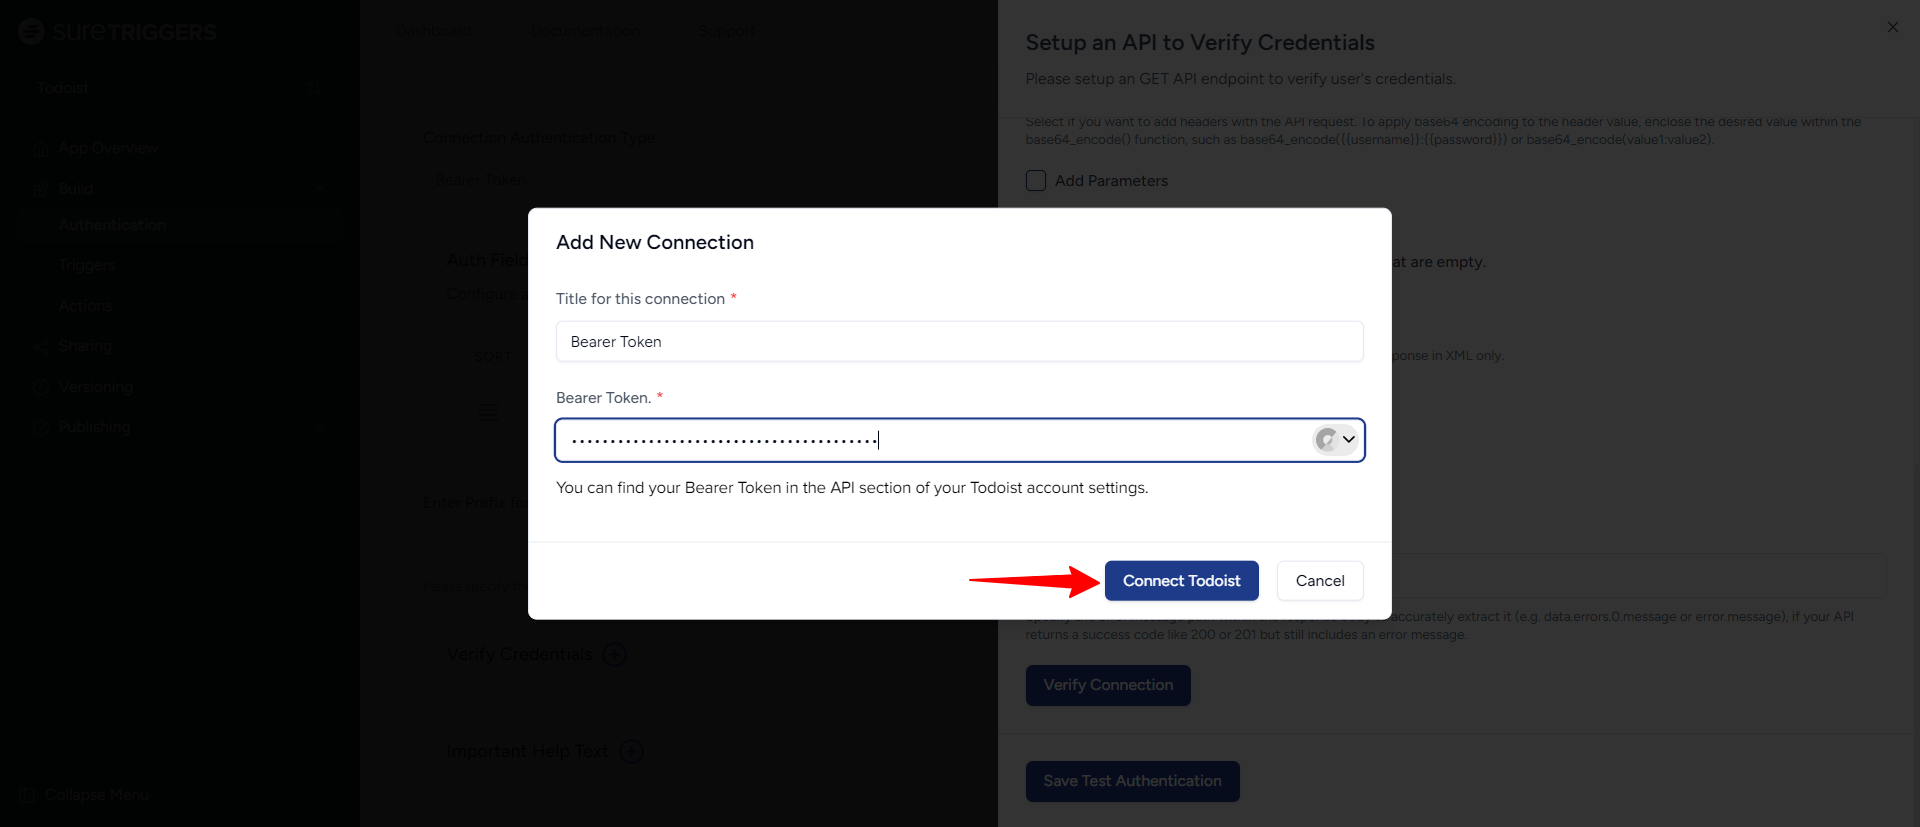
Task: Click the SureTriggers logo icon
Action: click(31, 32)
